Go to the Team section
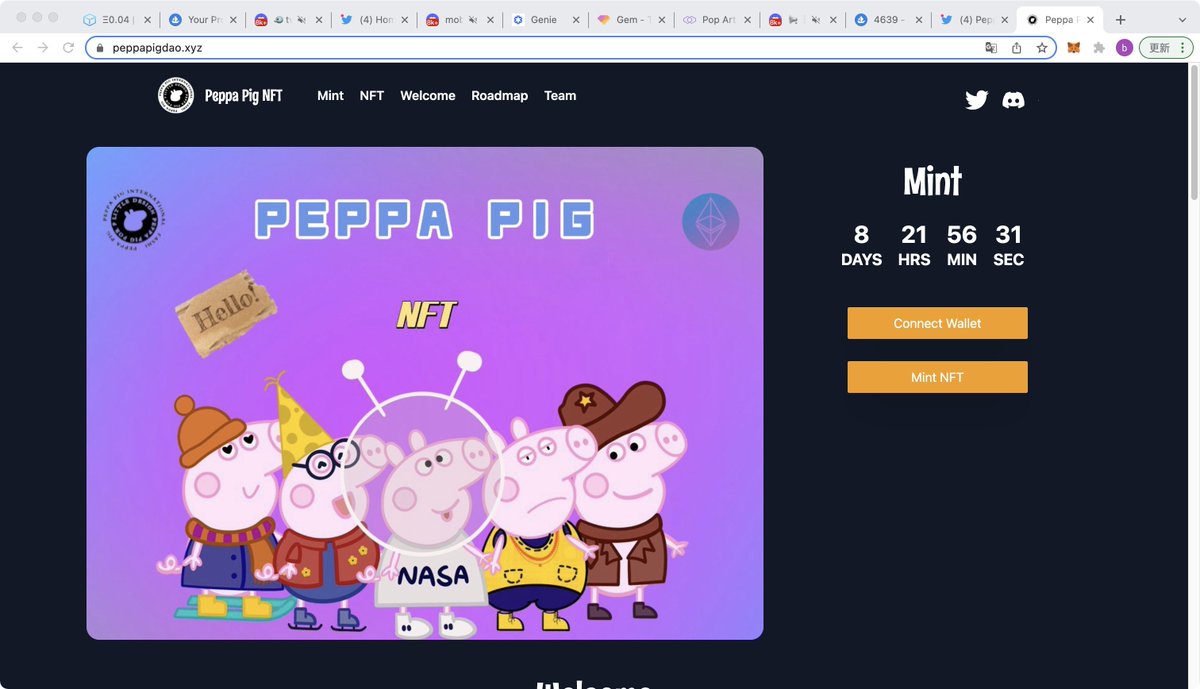The image size is (1200, 689). 560,96
